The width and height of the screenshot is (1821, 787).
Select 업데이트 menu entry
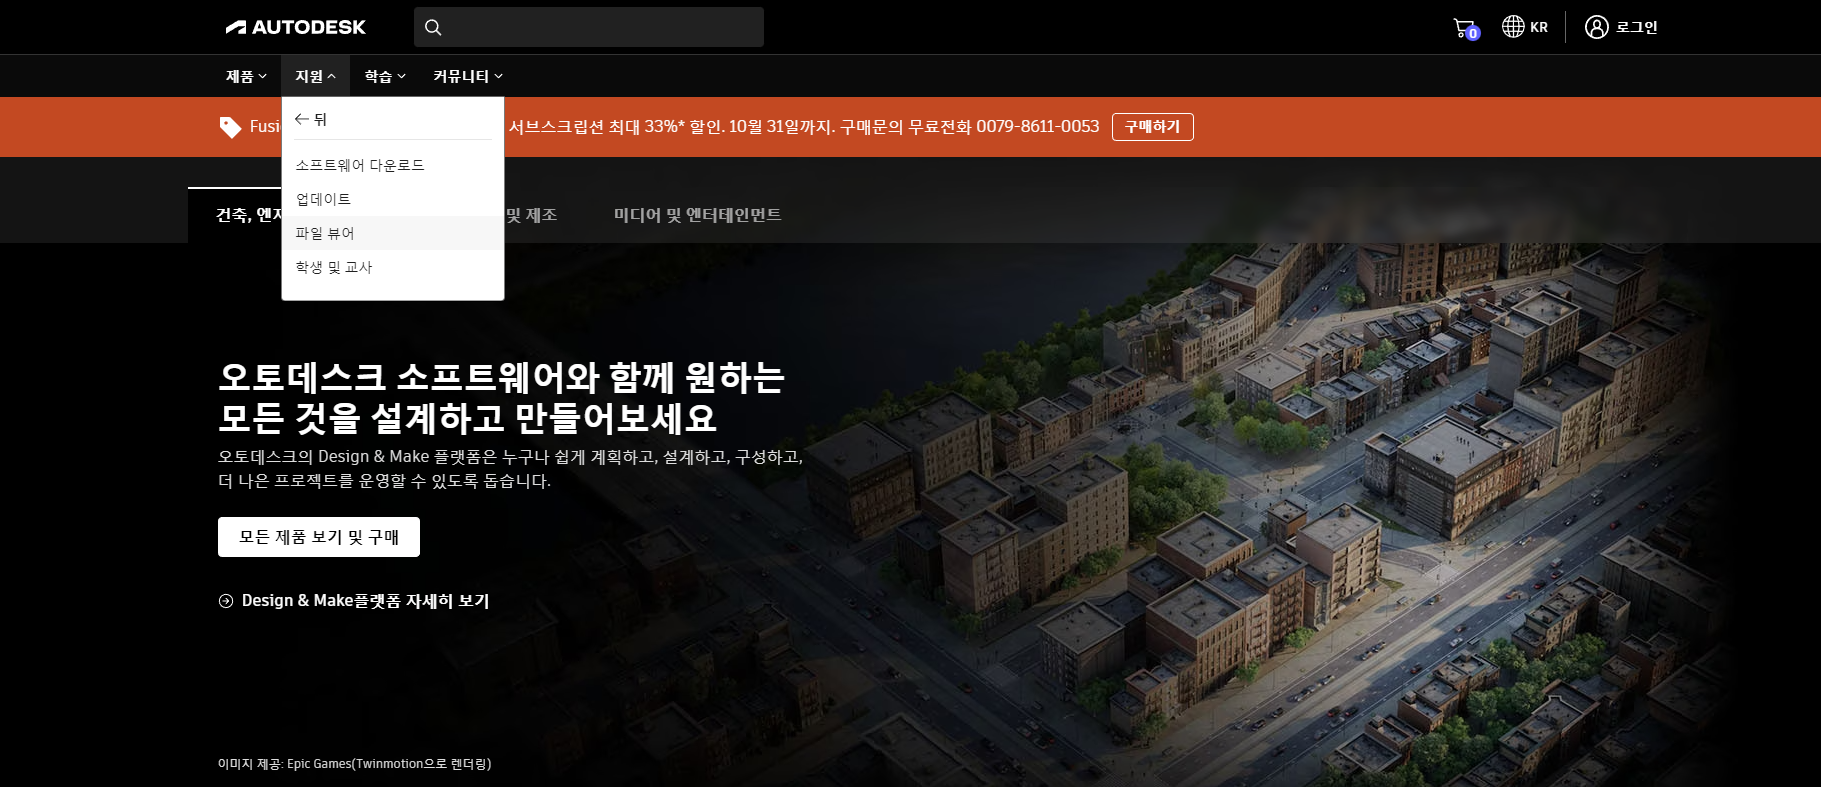[393, 199]
